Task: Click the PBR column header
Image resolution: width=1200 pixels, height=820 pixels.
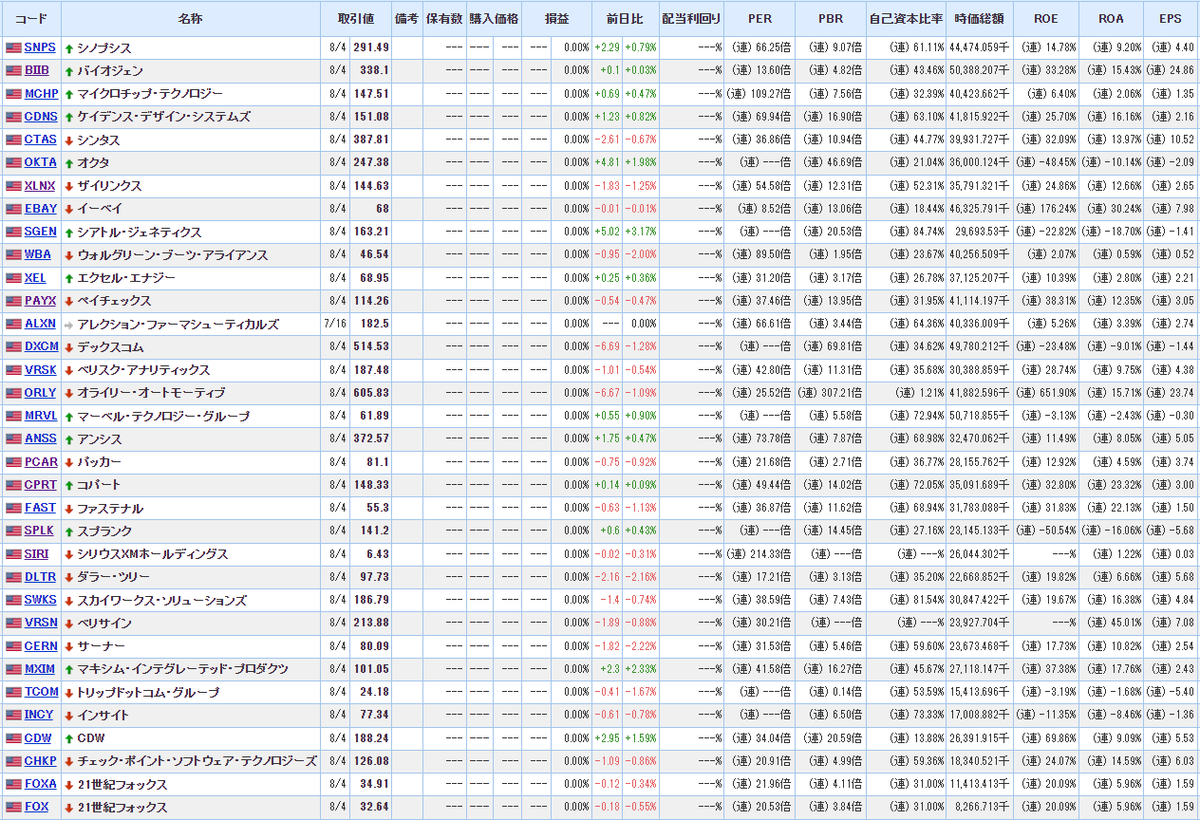Action: 831,19
